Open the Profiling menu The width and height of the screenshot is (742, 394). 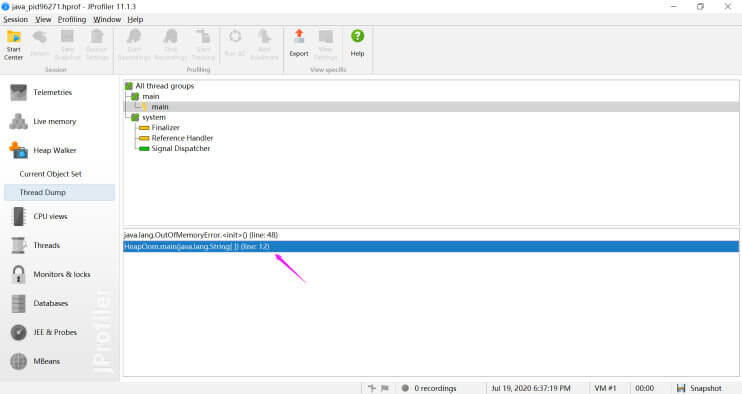[72, 19]
